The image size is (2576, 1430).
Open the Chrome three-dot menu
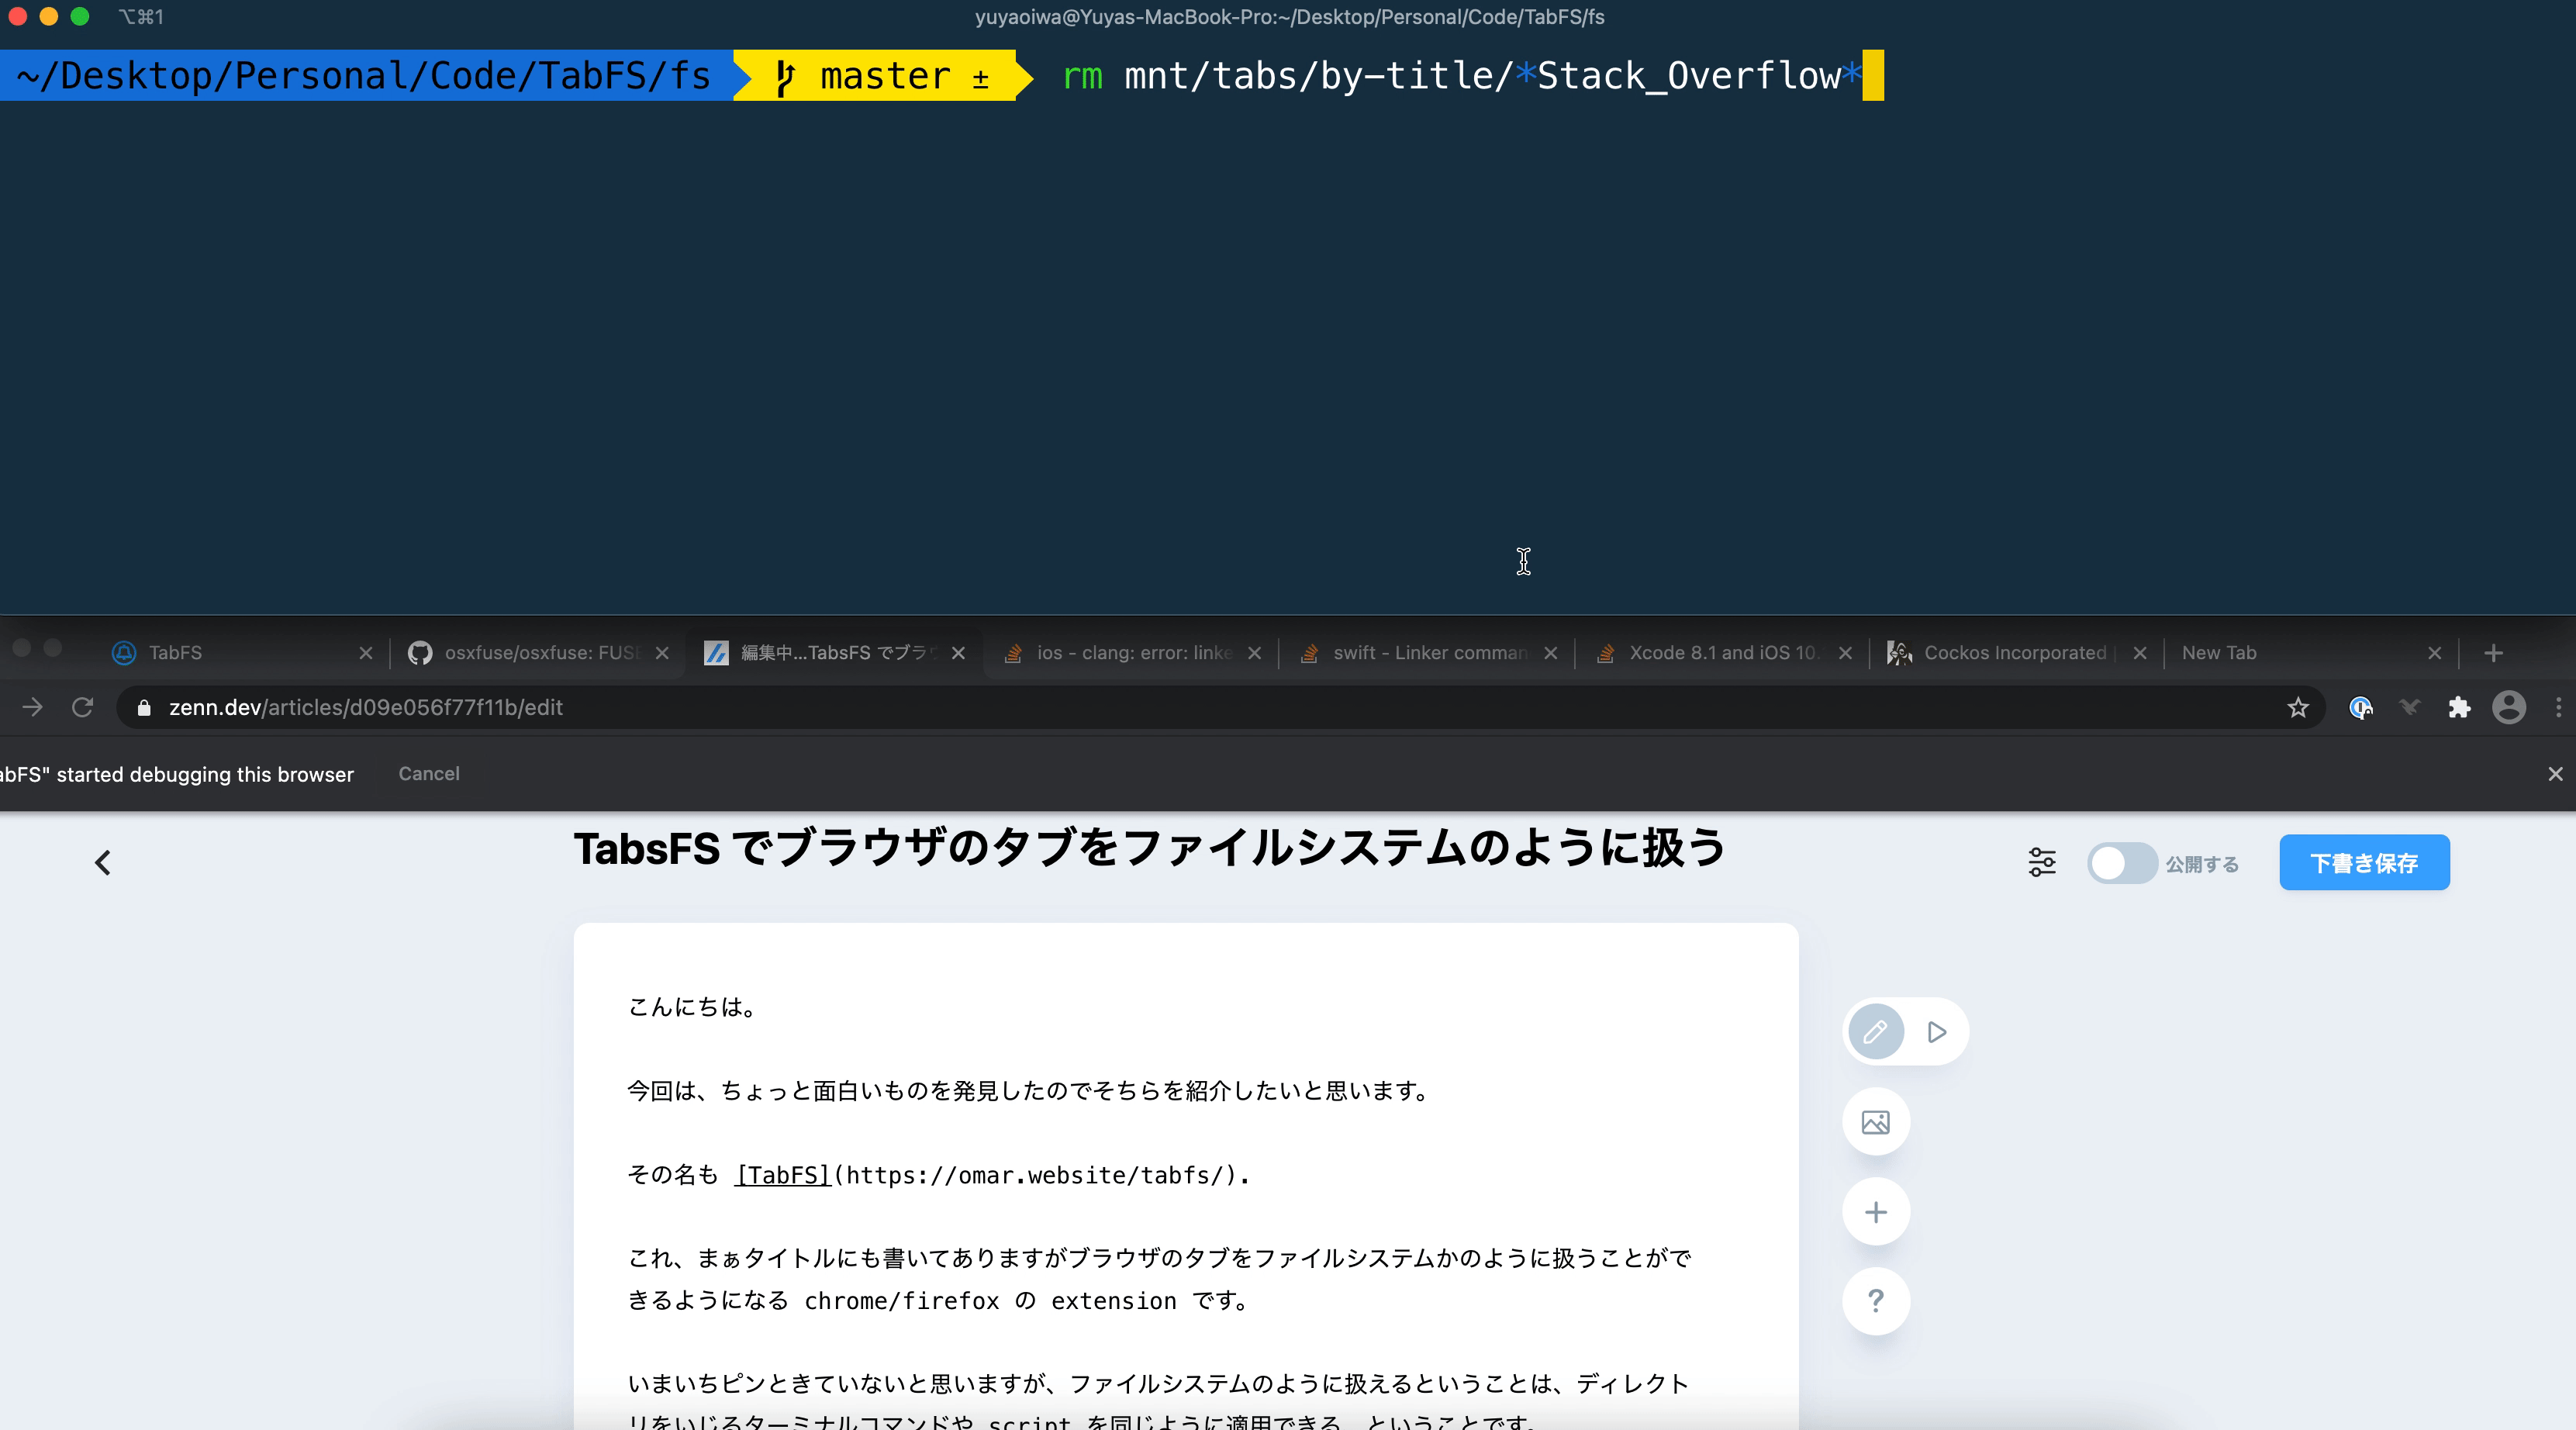point(2558,708)
